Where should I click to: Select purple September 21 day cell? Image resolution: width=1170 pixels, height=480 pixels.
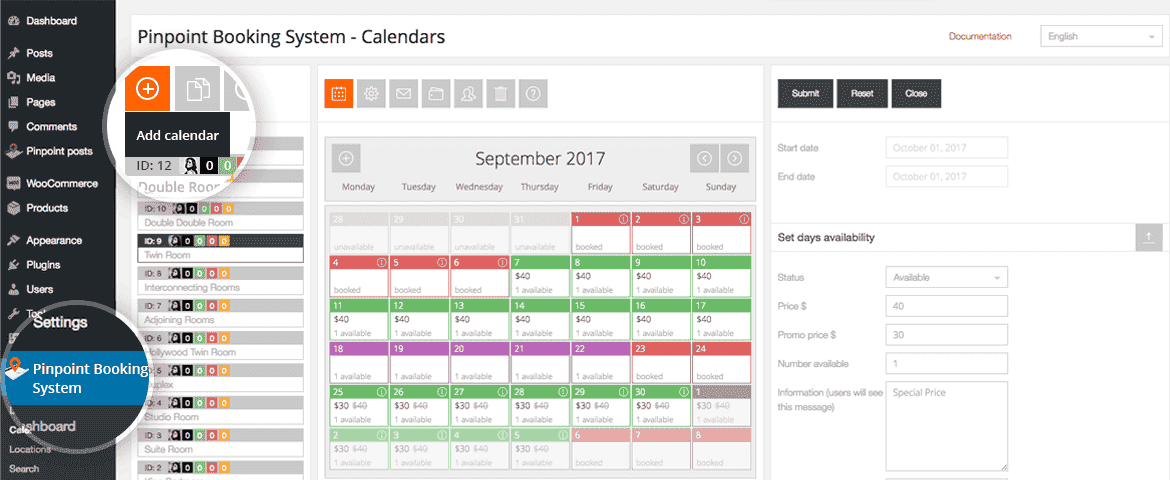(540, 362)
